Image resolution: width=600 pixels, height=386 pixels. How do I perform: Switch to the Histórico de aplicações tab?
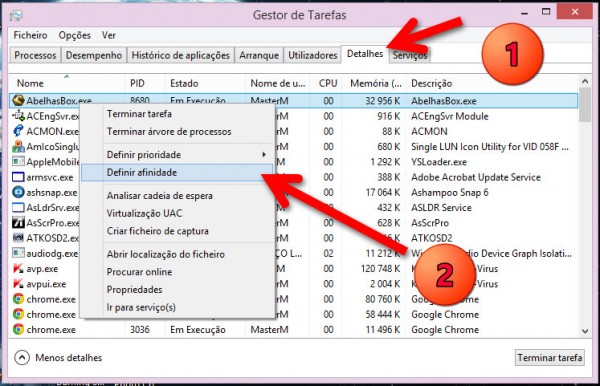[181, 55]
